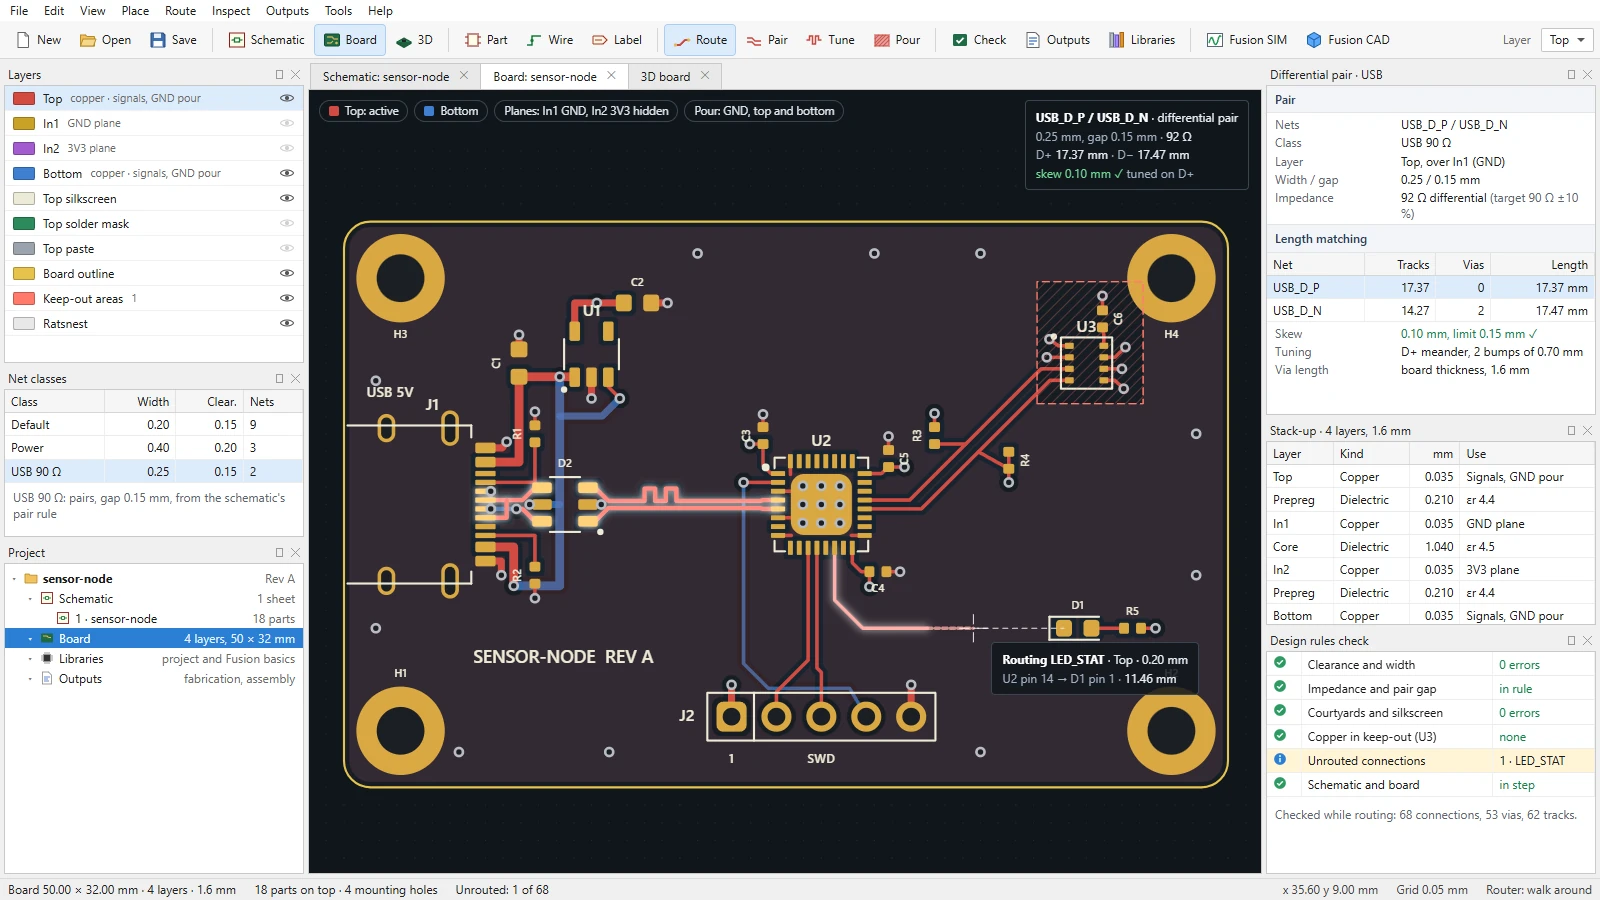The image size is (1600, 900).
Task: Choose the Tune length tool
Action: pos(830,40)
